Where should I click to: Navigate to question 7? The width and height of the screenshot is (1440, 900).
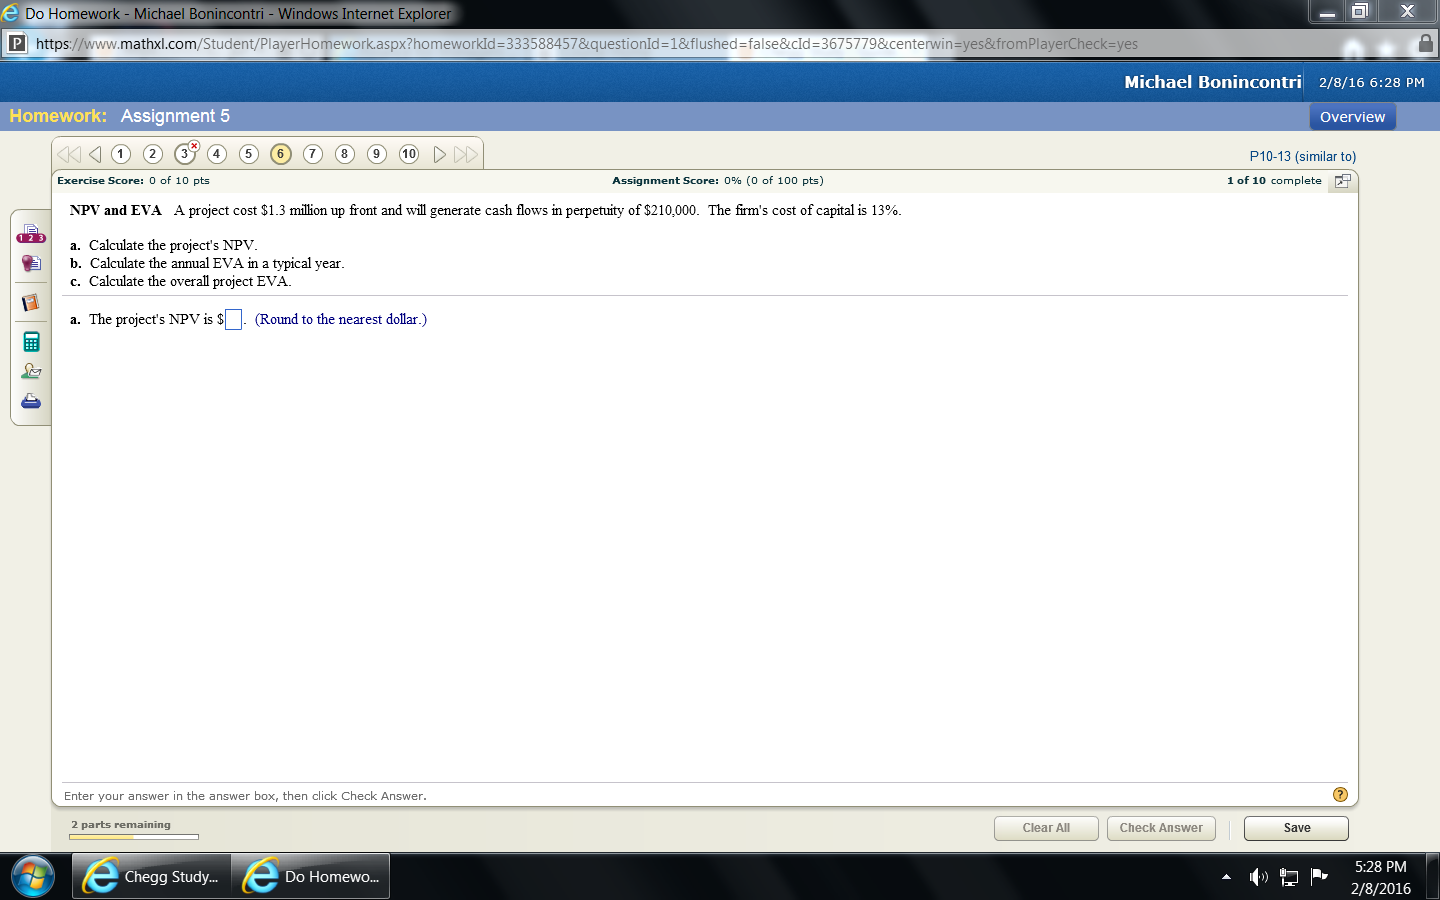point(312,154)
